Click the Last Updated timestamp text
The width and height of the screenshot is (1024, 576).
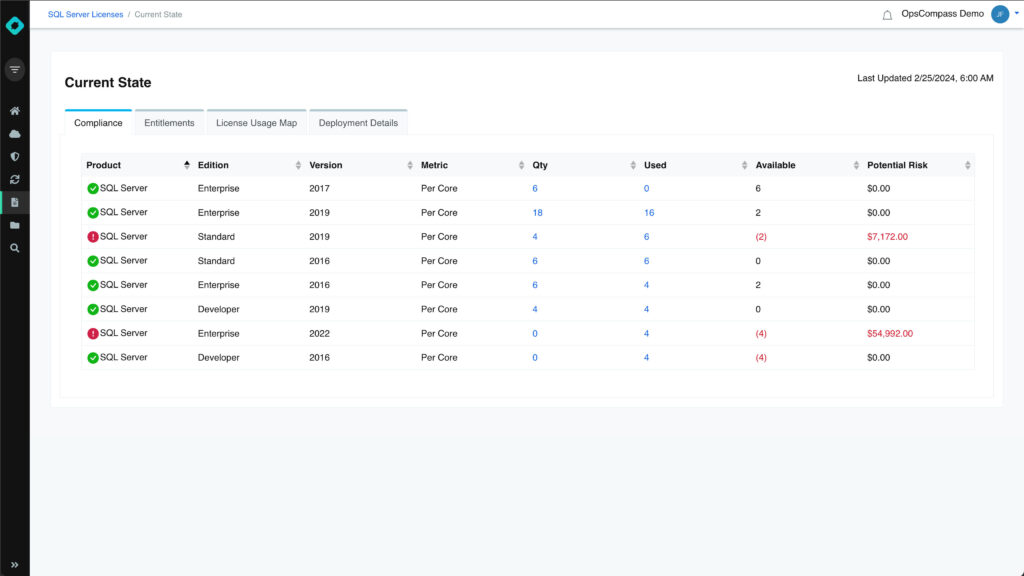925,78
